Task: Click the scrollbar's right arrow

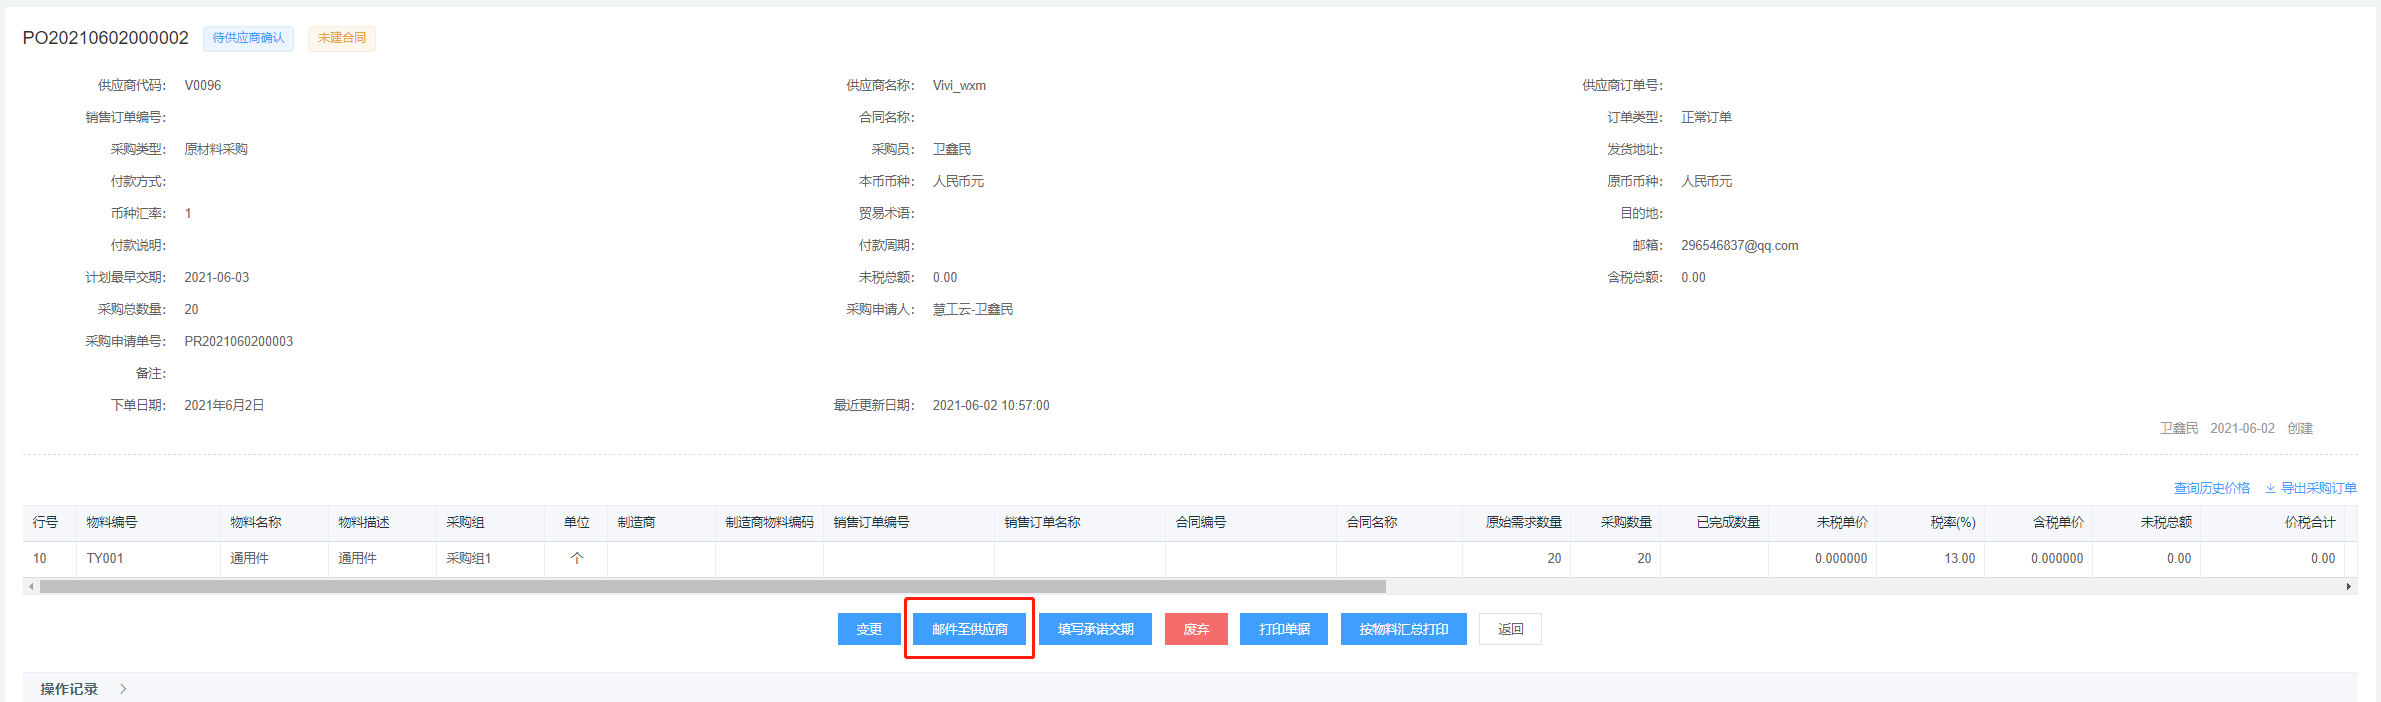Action: [2348, 587]
